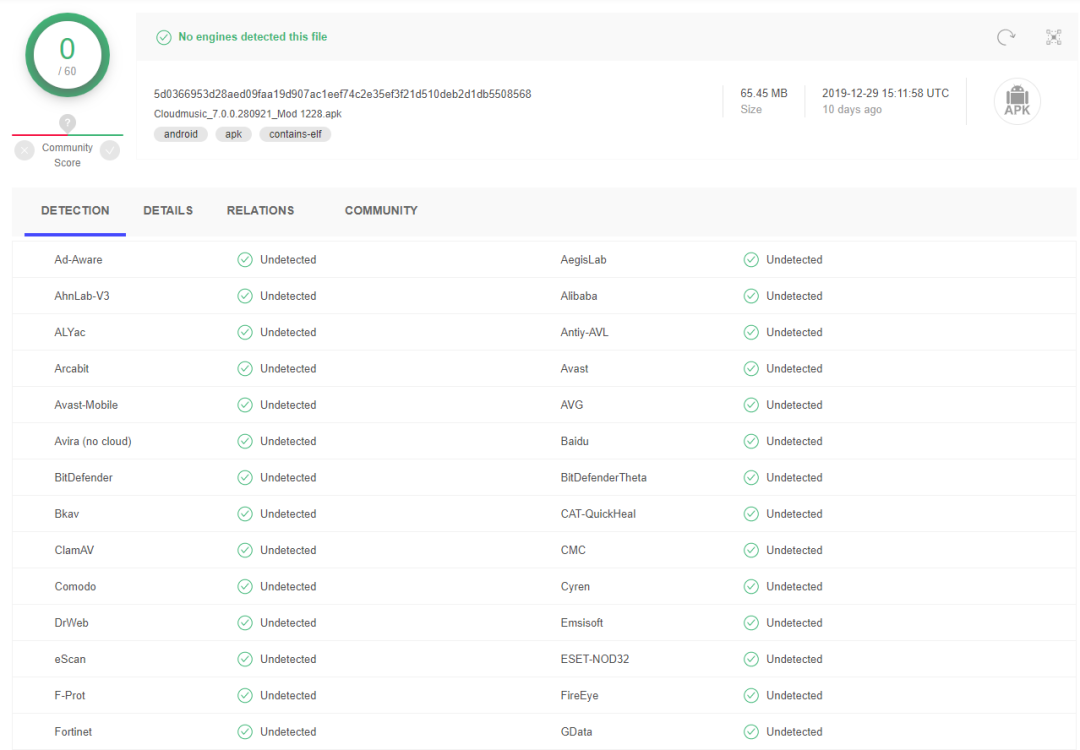Click Undetected result for CAT-QuickHeal
This screenshot has width=1080, height=750.
pos(794,514)
